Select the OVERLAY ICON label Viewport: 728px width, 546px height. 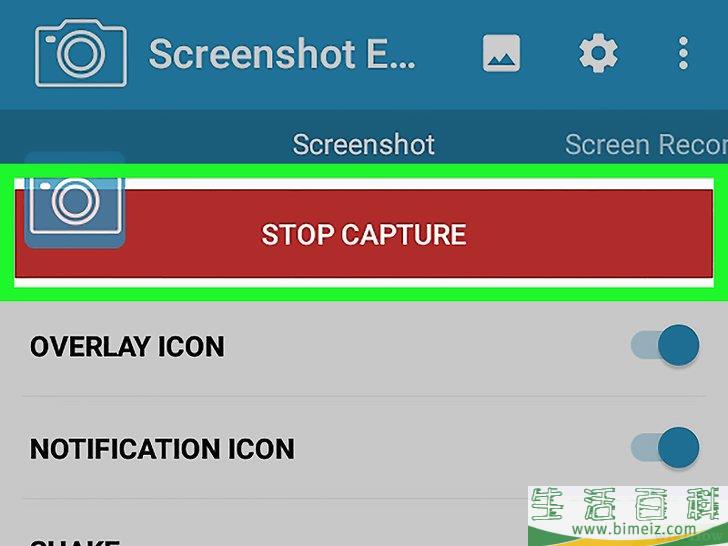127,347
